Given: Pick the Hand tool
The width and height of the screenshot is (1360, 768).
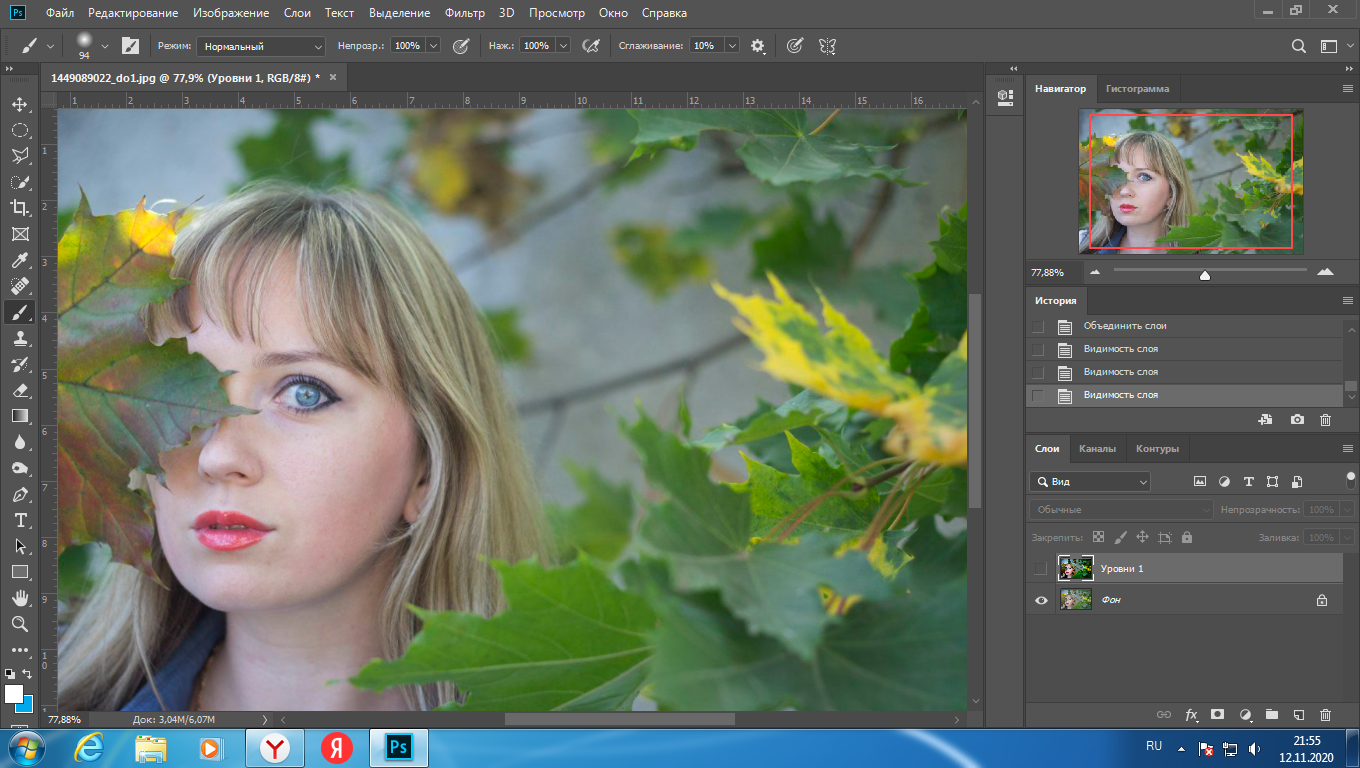Looking at the screenshot, I should [x=19, y=598].
